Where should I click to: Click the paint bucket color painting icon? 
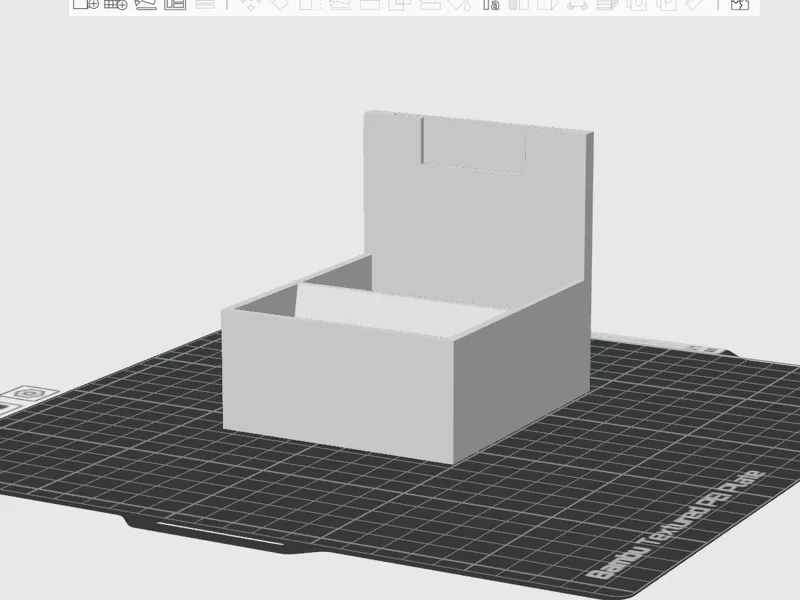460,5
